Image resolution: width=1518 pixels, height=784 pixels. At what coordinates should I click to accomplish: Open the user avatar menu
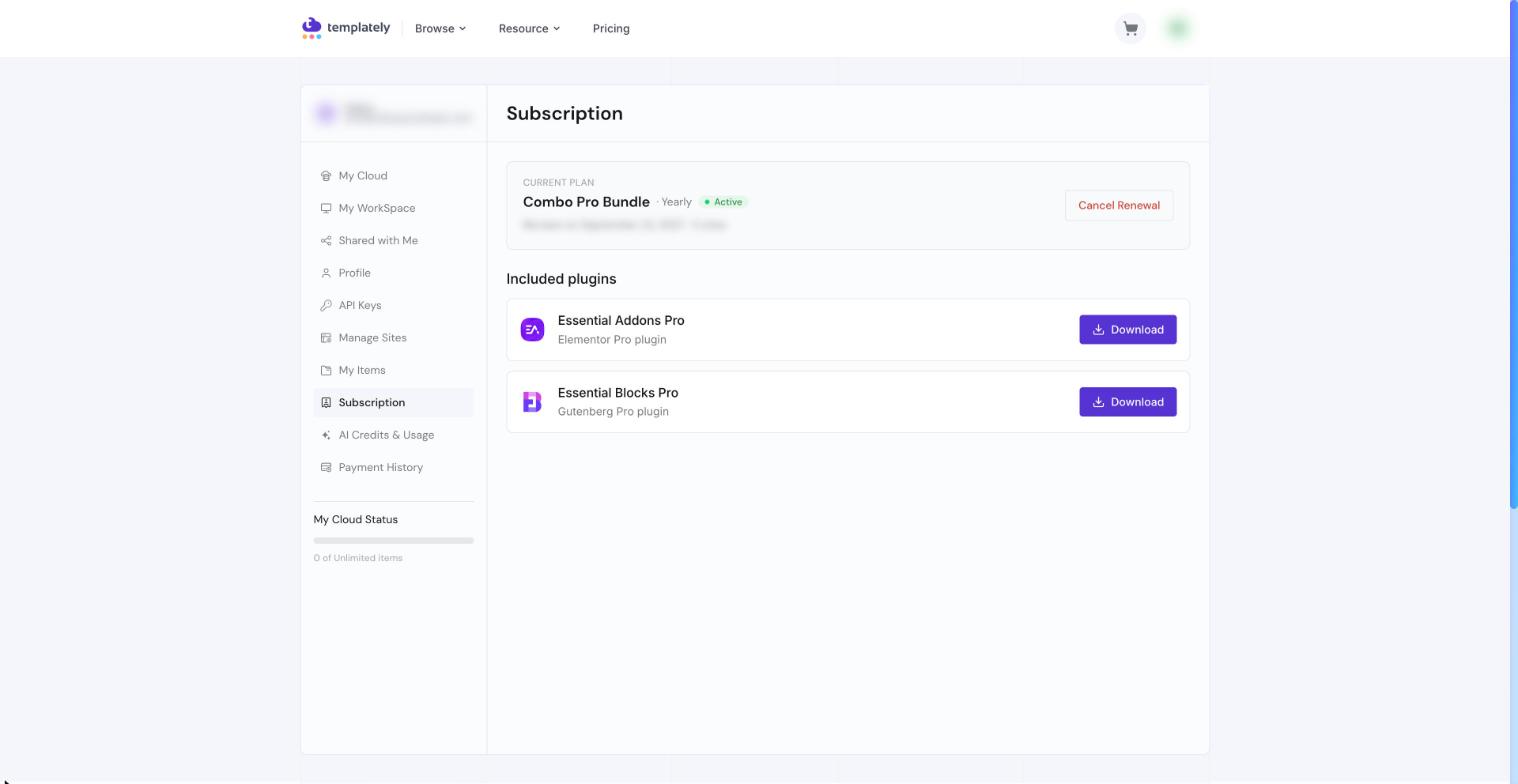click(1178, 29)
